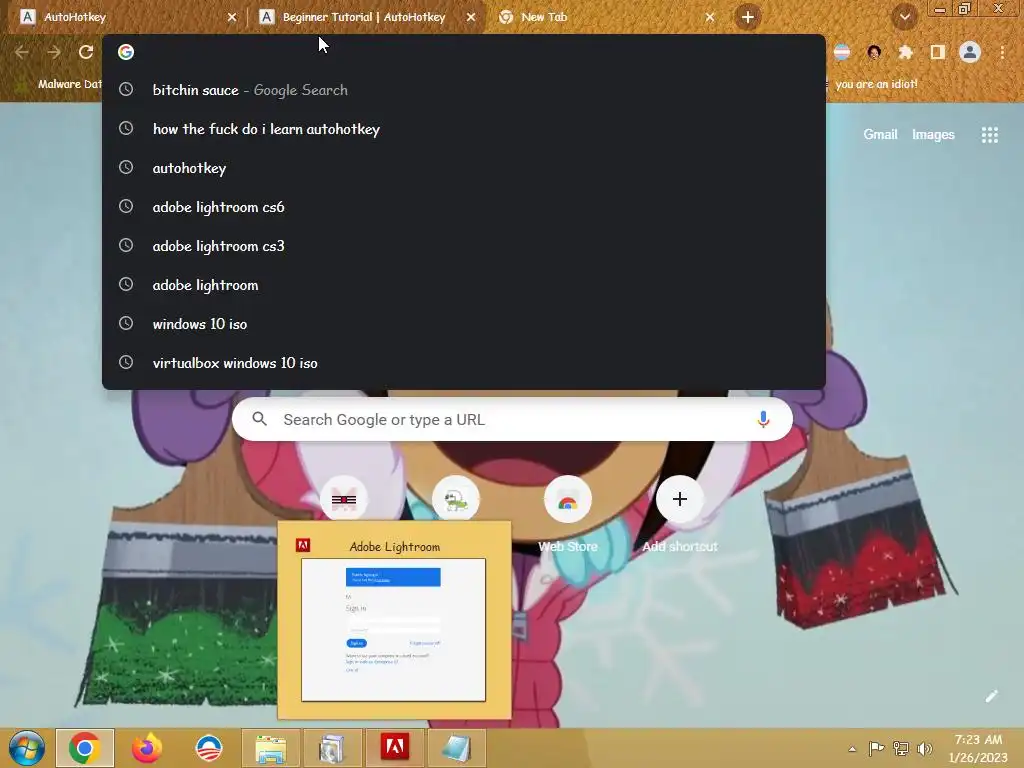The image size is (1024, 768).
Task: Open the notepad taskbar icon
Action: click(456, 748)
